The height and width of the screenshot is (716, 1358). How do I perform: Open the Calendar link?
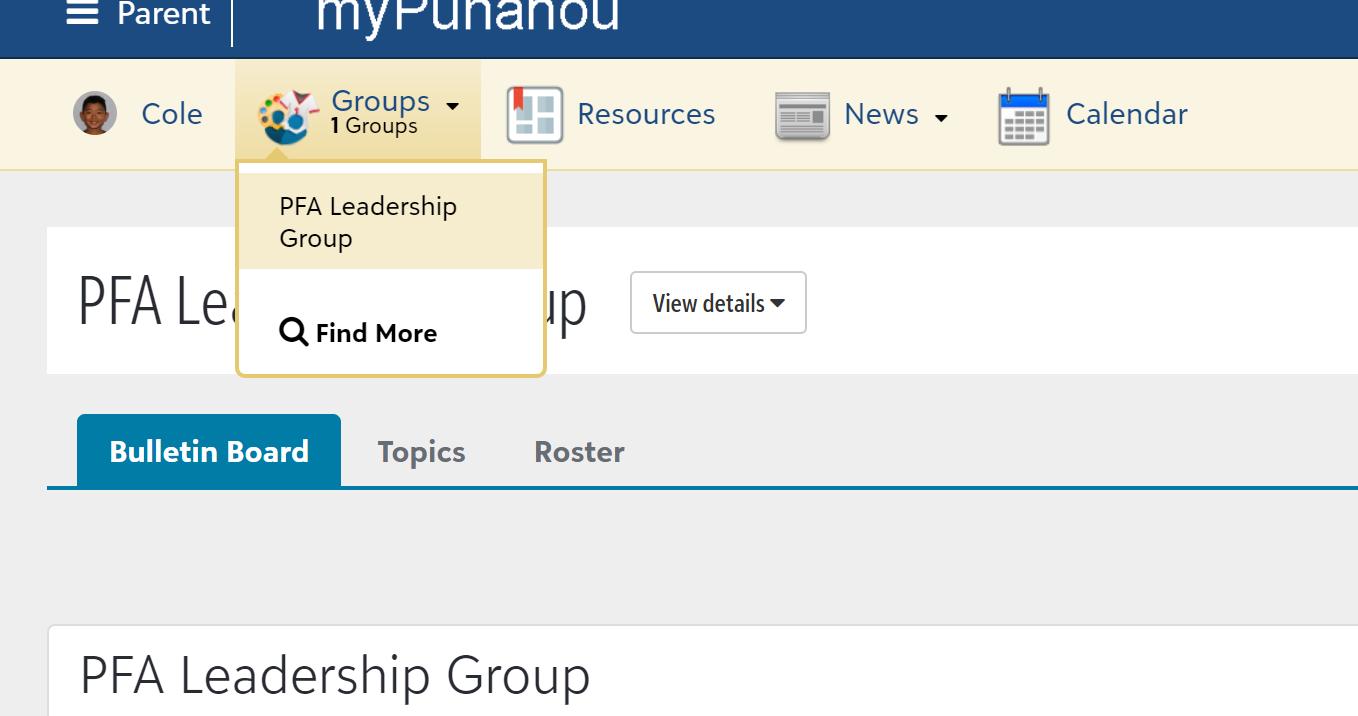[x=1127, y=114]
